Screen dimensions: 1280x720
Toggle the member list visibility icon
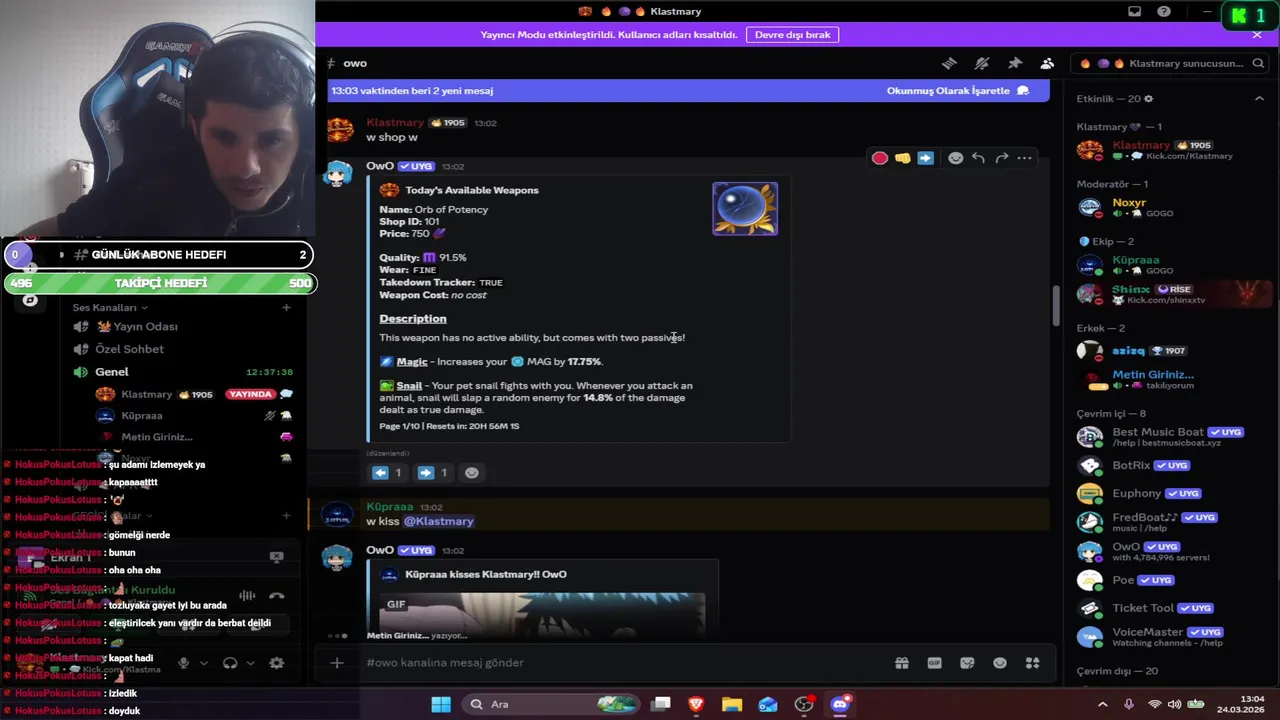1047,63
